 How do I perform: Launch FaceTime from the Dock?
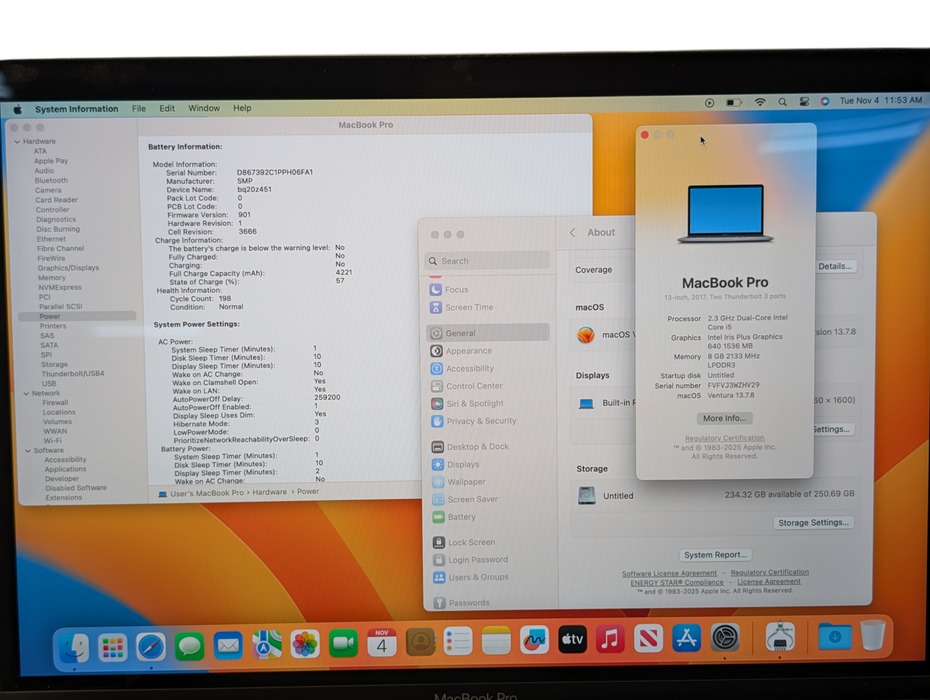point(343,644)
